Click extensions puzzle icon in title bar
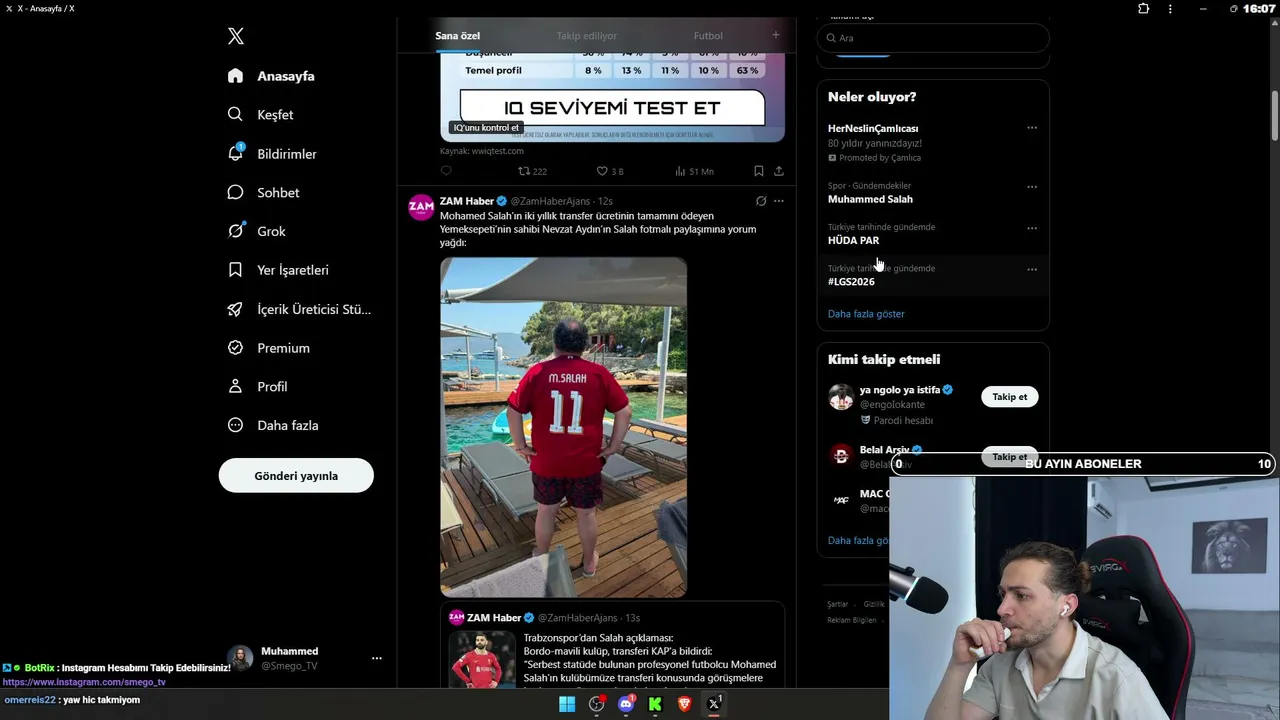The width and height of the screenshot is (1280, 720). 1143,9
